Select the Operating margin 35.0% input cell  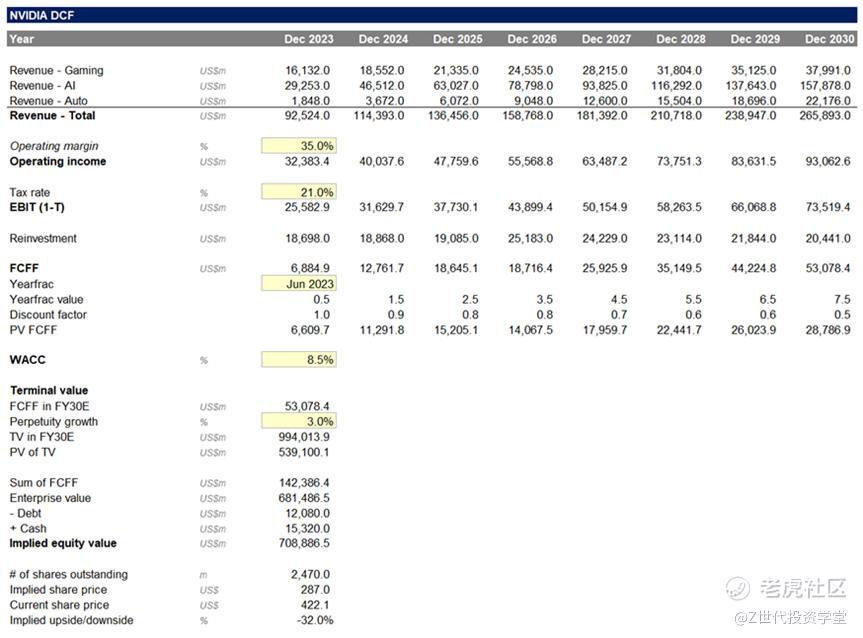298,146
